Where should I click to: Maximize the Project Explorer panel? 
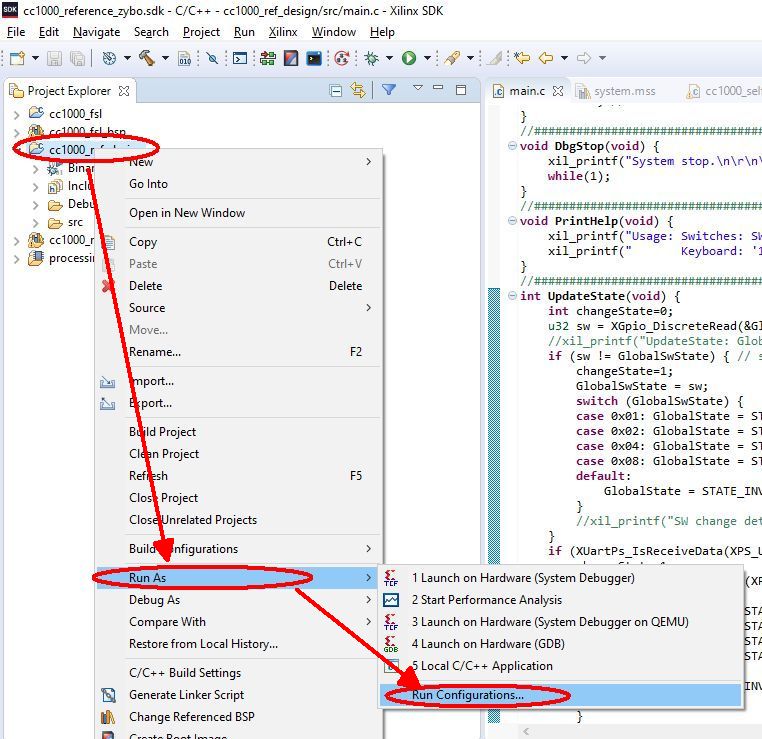[461, 90]
